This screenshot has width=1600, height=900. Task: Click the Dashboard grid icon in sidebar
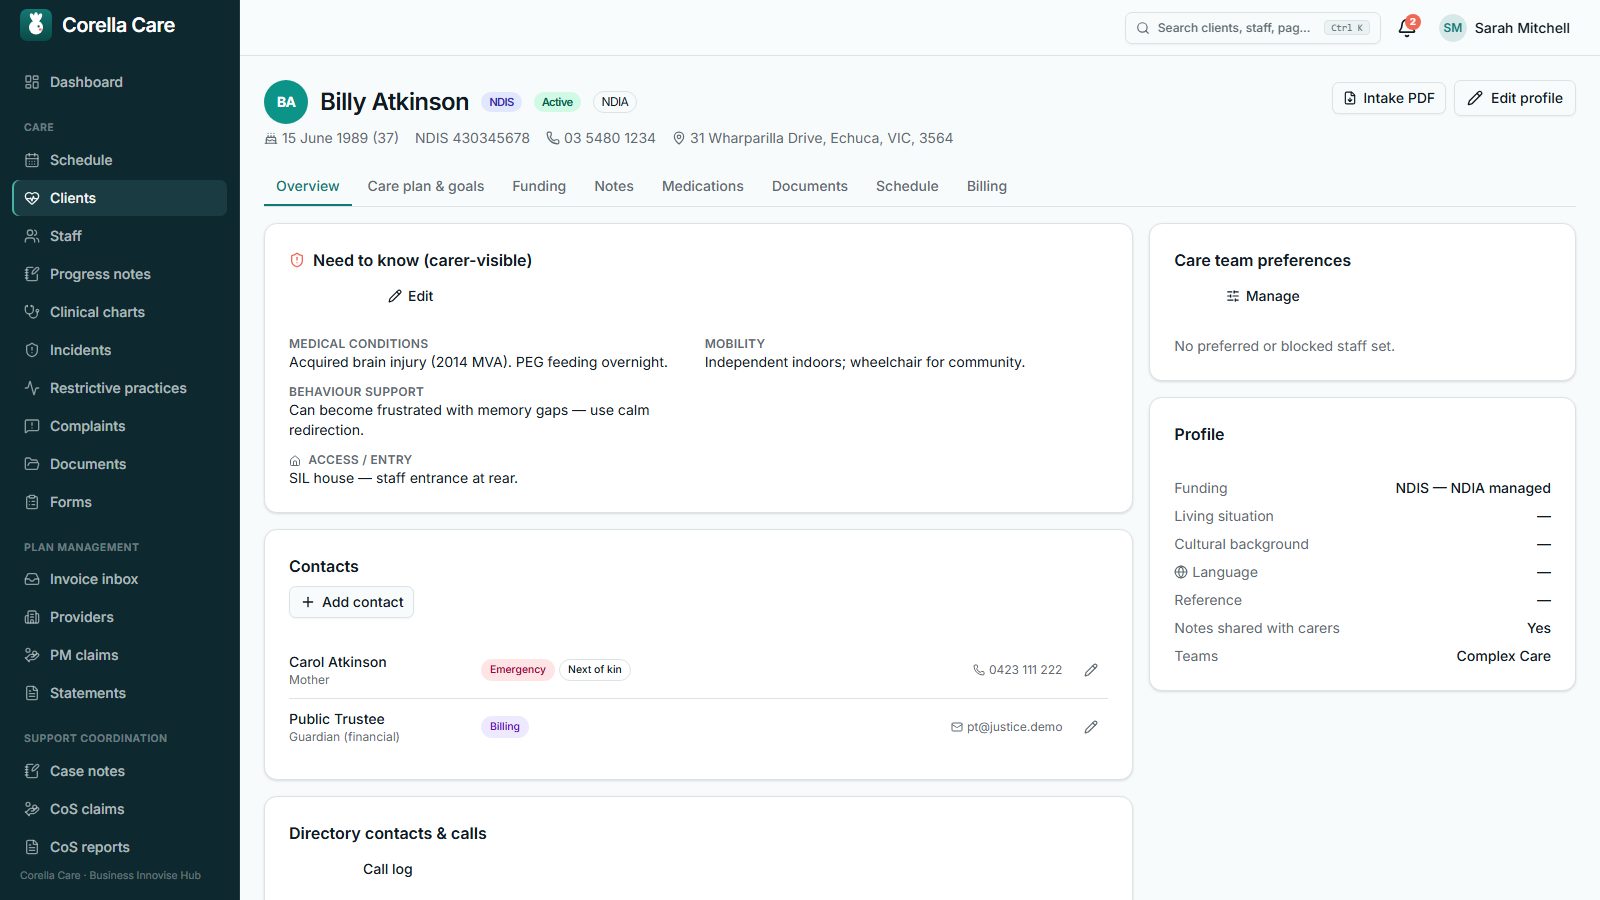(x=32, y=82)
